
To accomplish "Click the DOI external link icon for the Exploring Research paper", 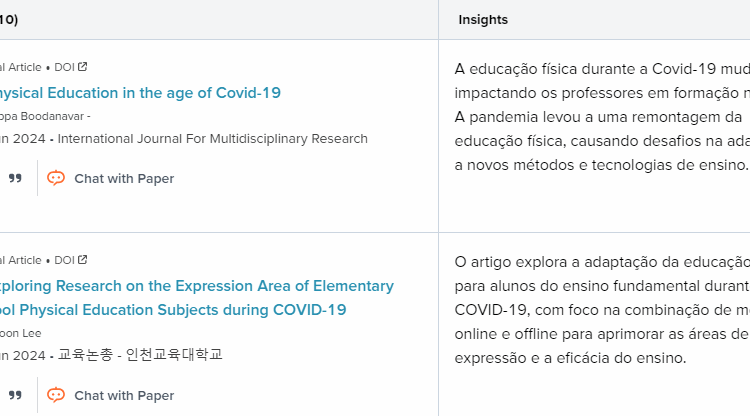I will coord(83,260).
